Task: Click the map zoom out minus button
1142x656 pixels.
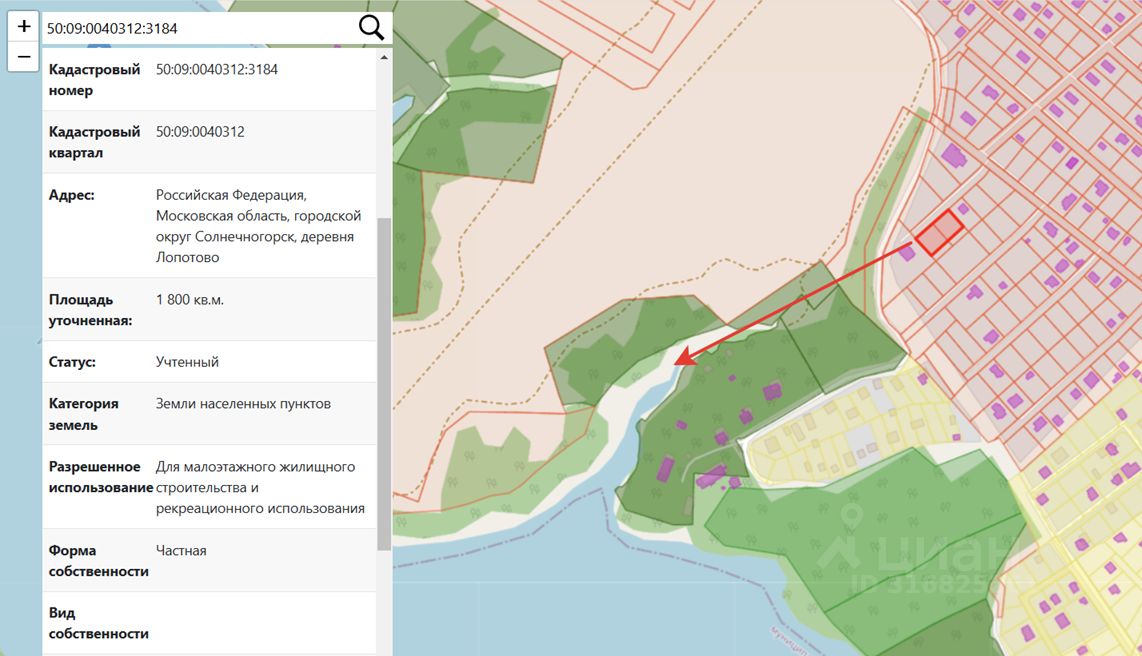Action: coord(23,57)
